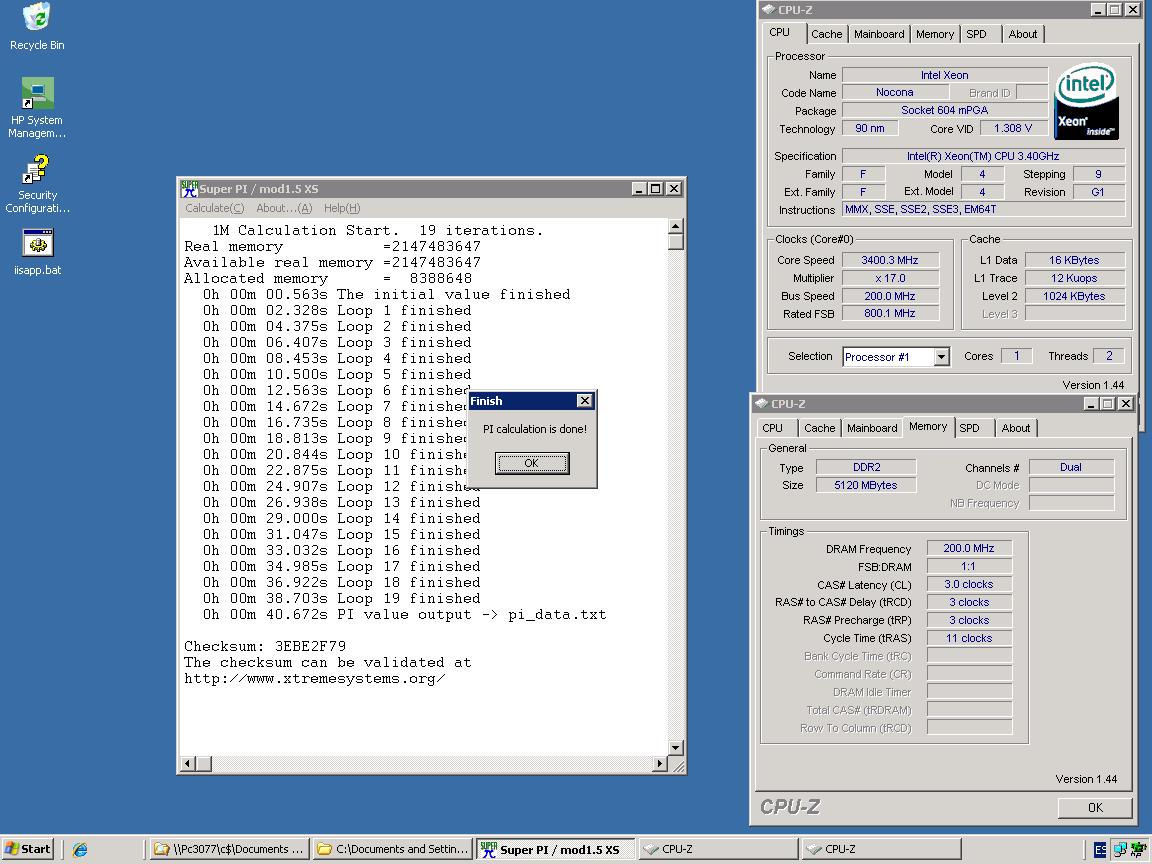The image size is (1152, 864).
Task: Switch to Mainboard tab in lower CPU-Z window
Action: click(872, 428)
